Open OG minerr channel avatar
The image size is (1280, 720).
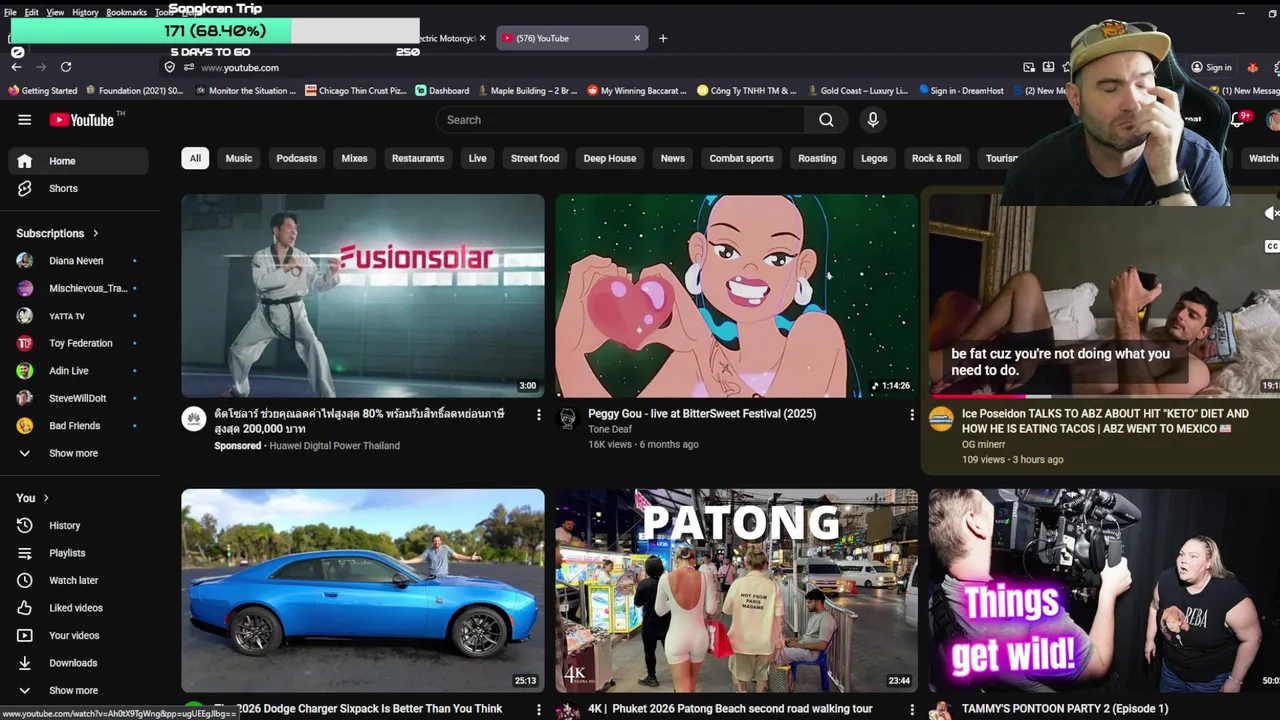click(x=941, y=419)
